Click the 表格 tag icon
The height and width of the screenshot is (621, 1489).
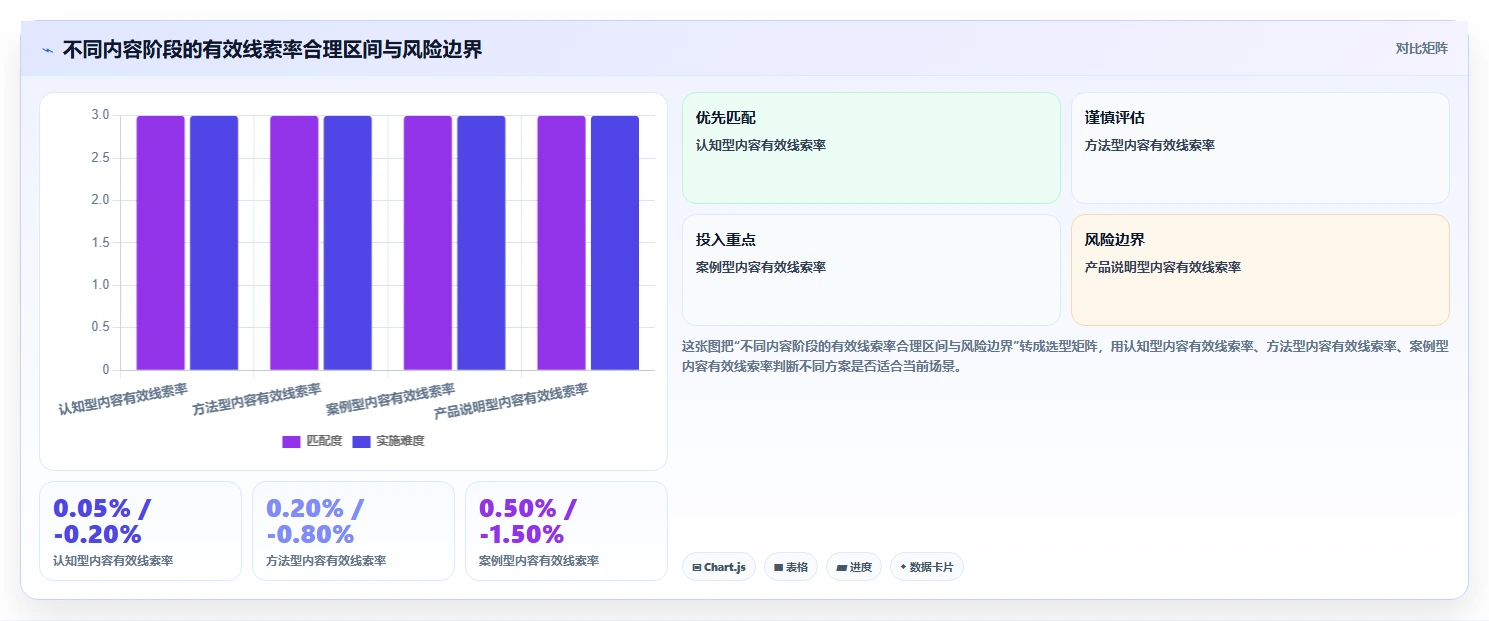pyautogui.click(x=778, y=568)
